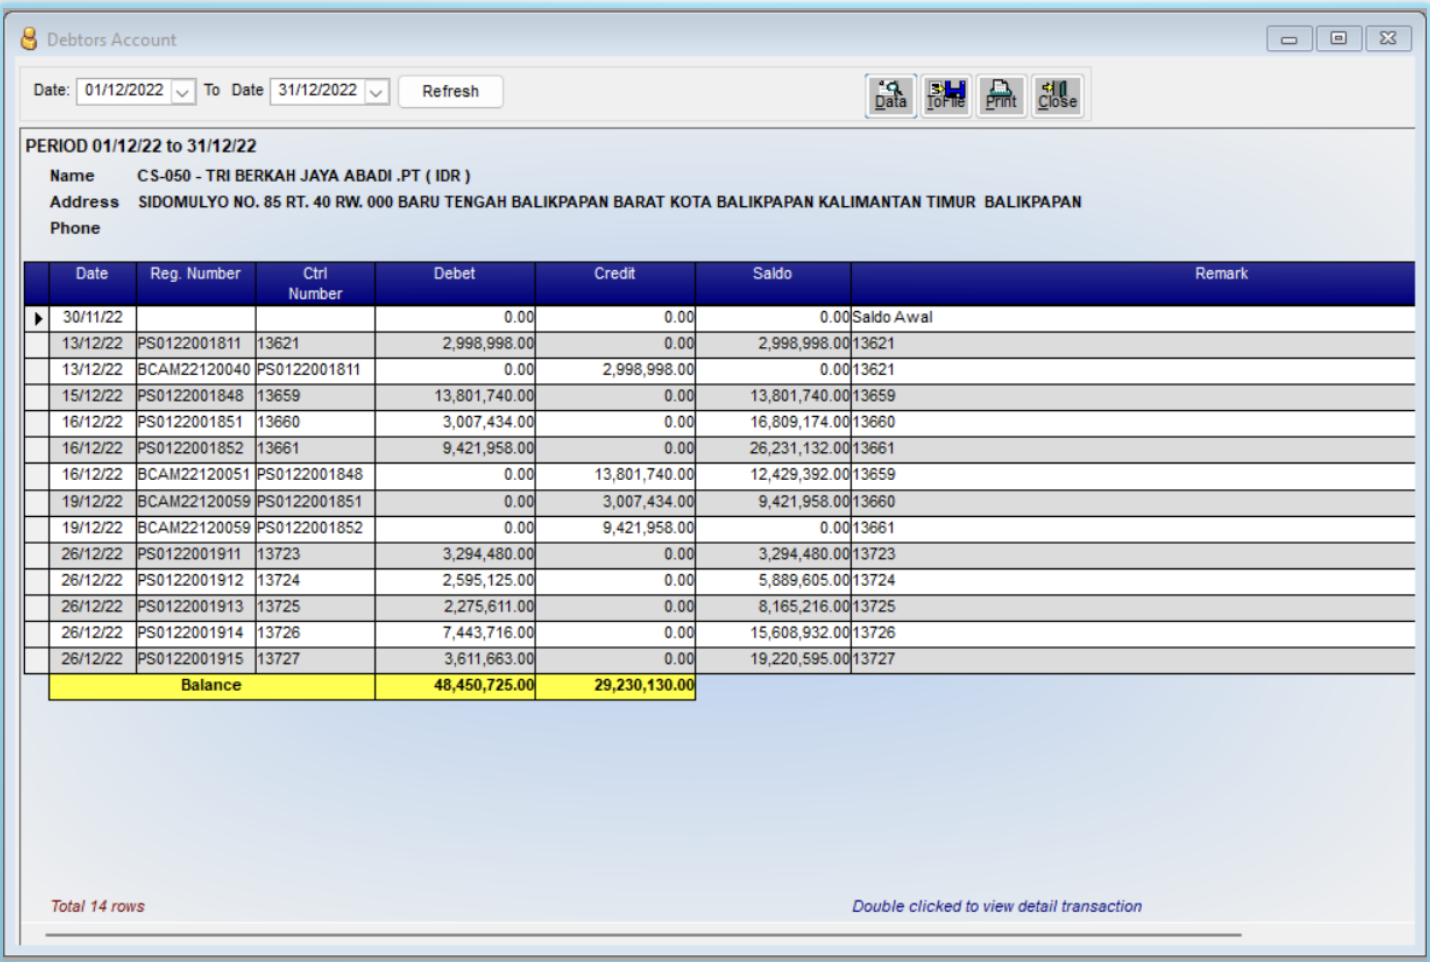Image resolution: width=1430 pixels, height=962 pixels.
Task: Click Balance total credit 29,230,130.00
Action: [x=615, y=686]
